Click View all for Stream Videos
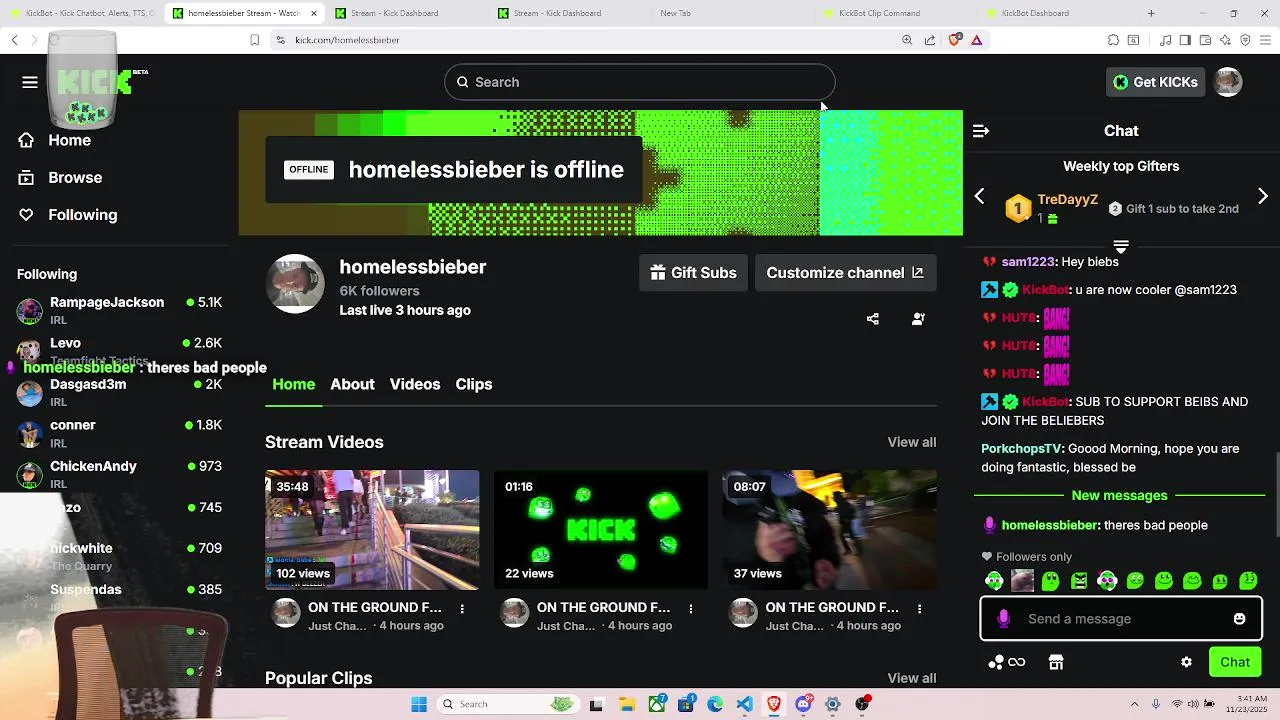The image size is (1280, 720). (912, 442)
